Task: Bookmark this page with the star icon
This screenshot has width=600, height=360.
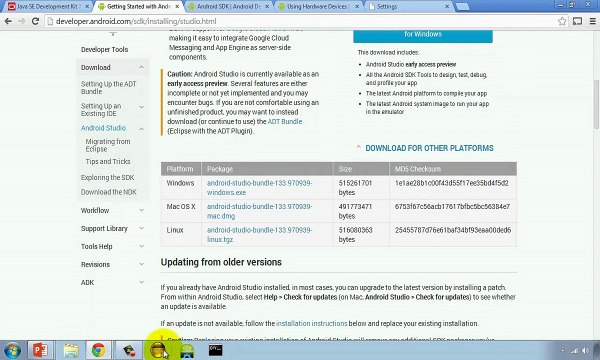Action: (562, 21)
